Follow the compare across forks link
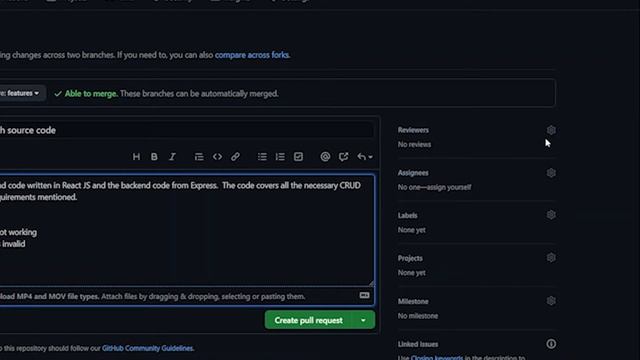The image size is (640, 360). point(252,55)
